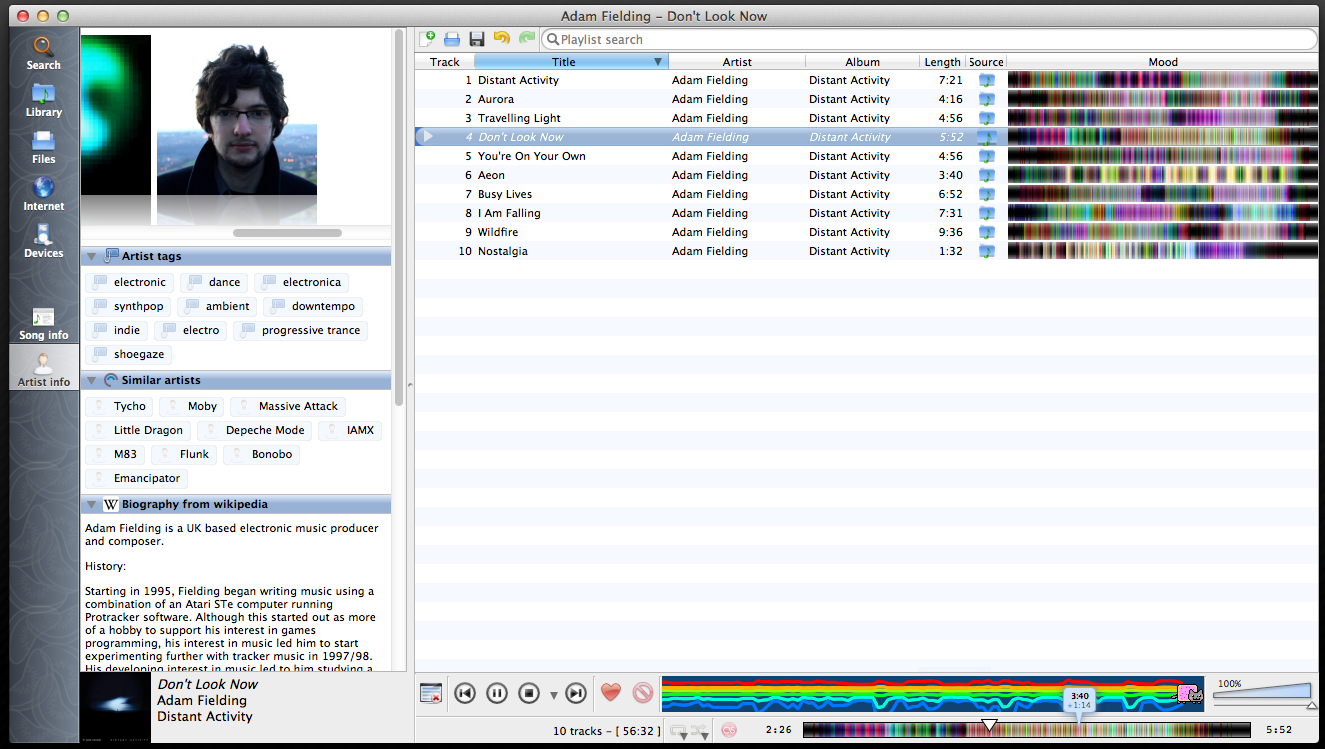The height and width of the screenshot is (749, 1325).
Task: Toggle shuffle mode
Action: point(697,729)
